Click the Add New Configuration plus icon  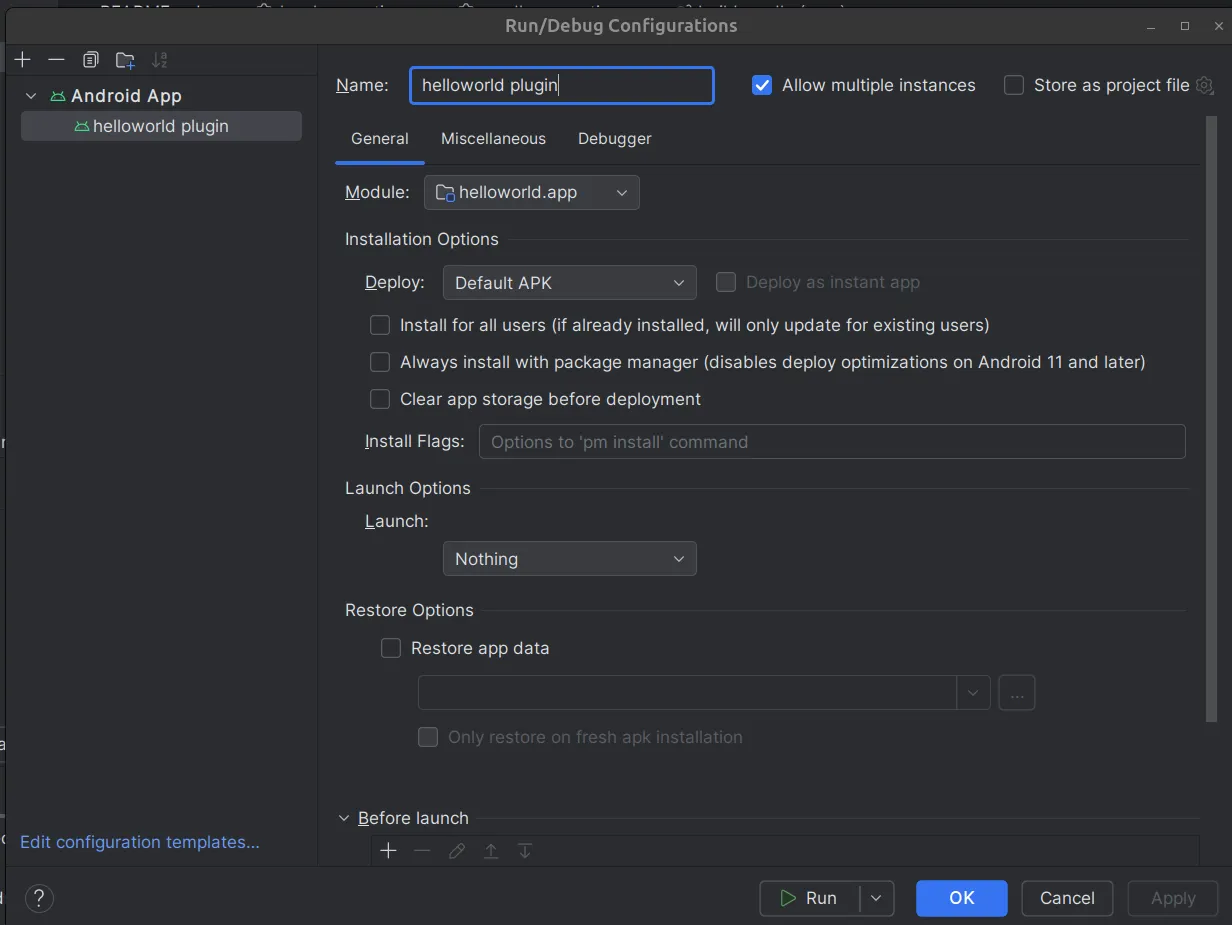(23, 60)
